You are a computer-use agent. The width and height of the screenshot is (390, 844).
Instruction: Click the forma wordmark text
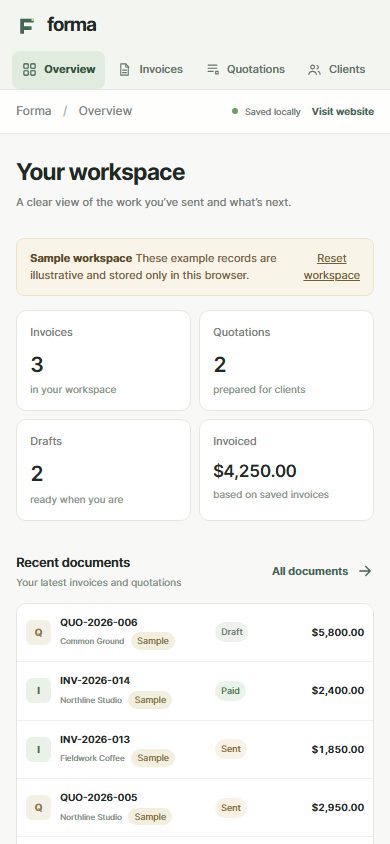coord(72,25)
